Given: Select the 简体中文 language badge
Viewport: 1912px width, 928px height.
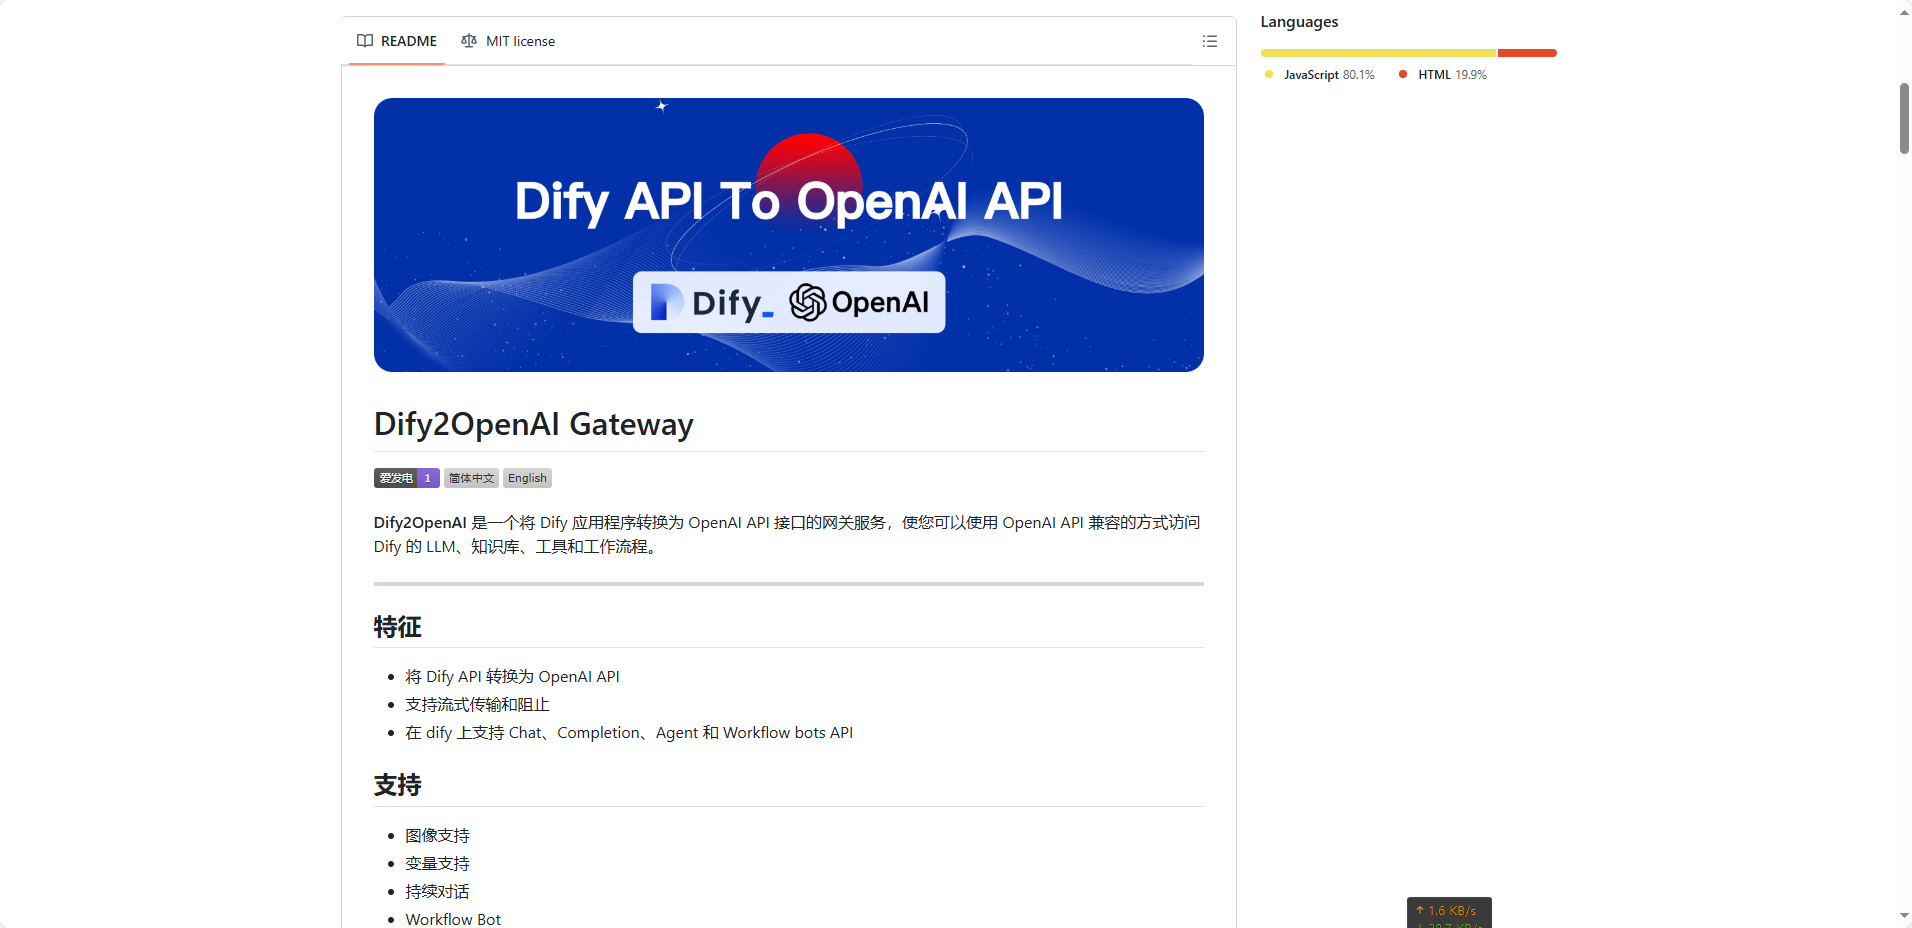Looking at the screenshot, I should pyautogui.click(x=471, y=478).
